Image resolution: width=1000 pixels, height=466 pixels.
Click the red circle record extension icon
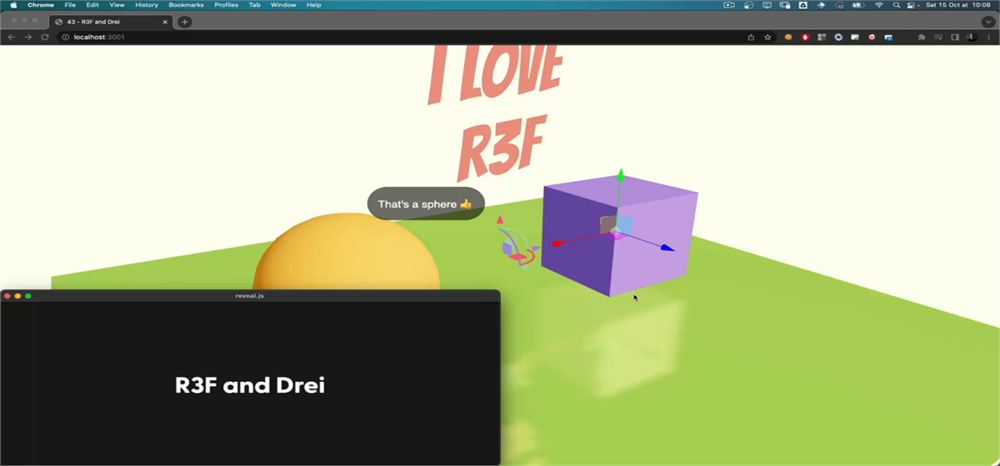[x=872, y=37]
